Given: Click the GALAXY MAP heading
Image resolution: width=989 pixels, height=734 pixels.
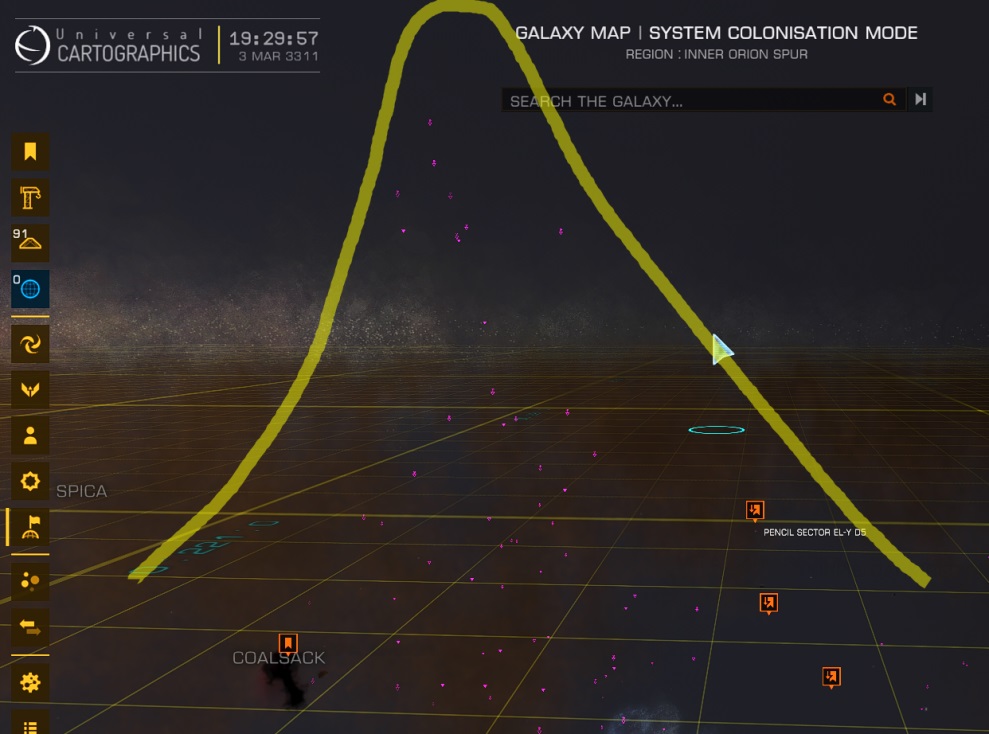Looking at the screenshot, I should coord(573,33).
